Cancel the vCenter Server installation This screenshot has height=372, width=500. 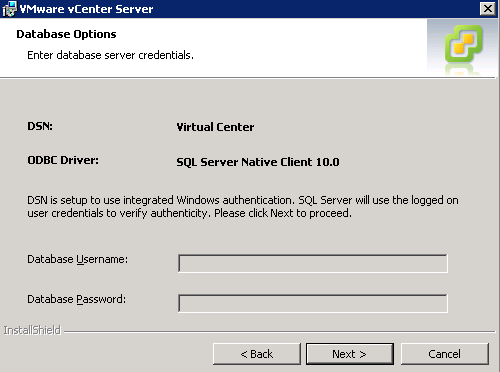(444, 354)
